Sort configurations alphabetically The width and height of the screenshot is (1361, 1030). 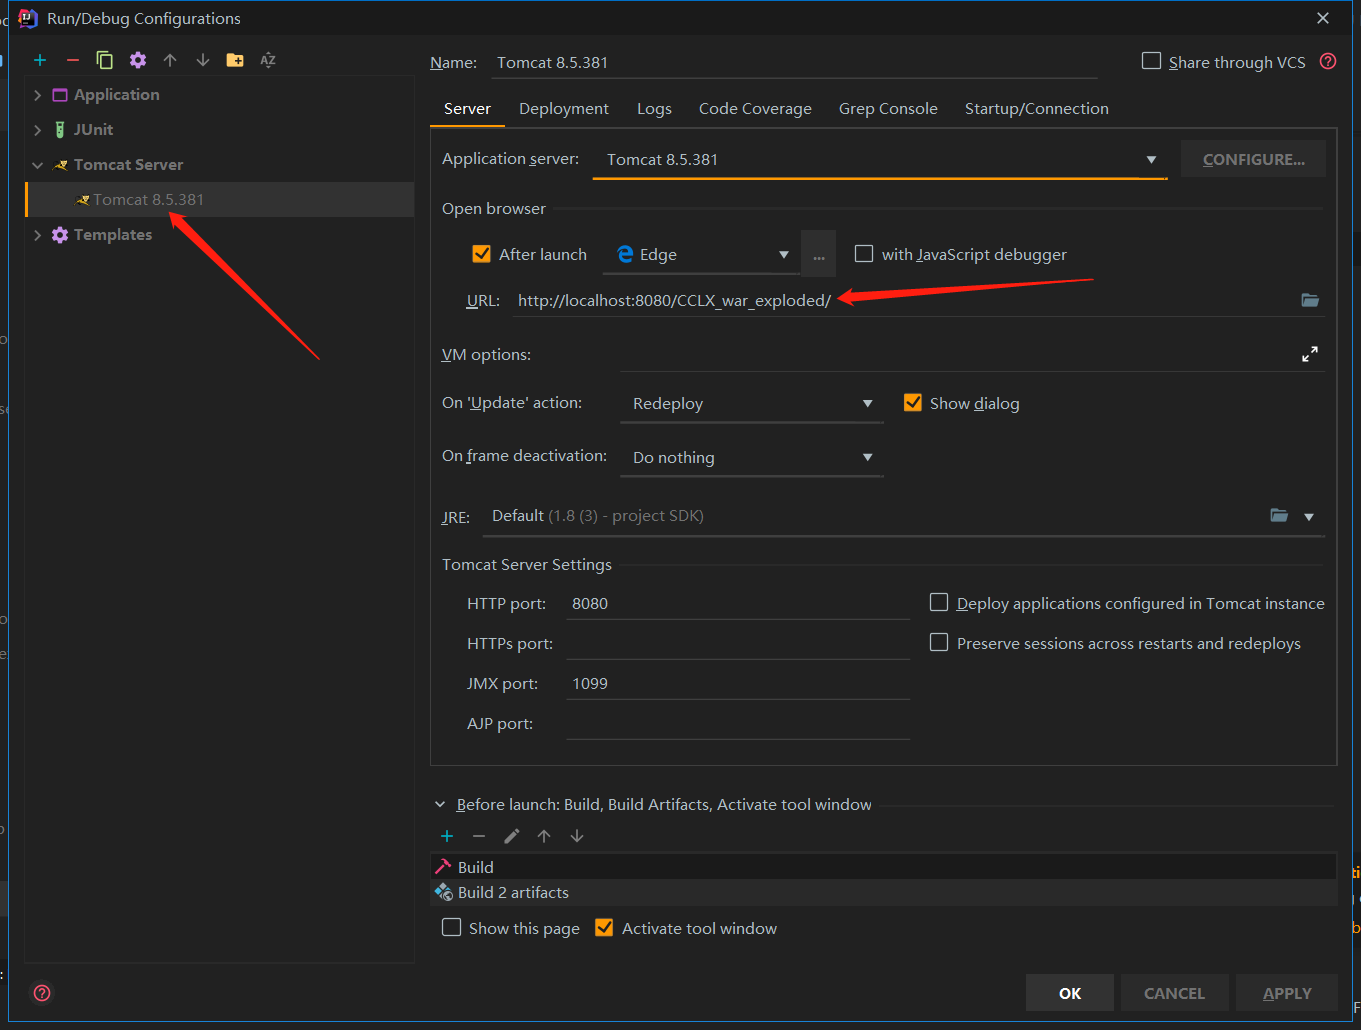[x=267, y=59]
